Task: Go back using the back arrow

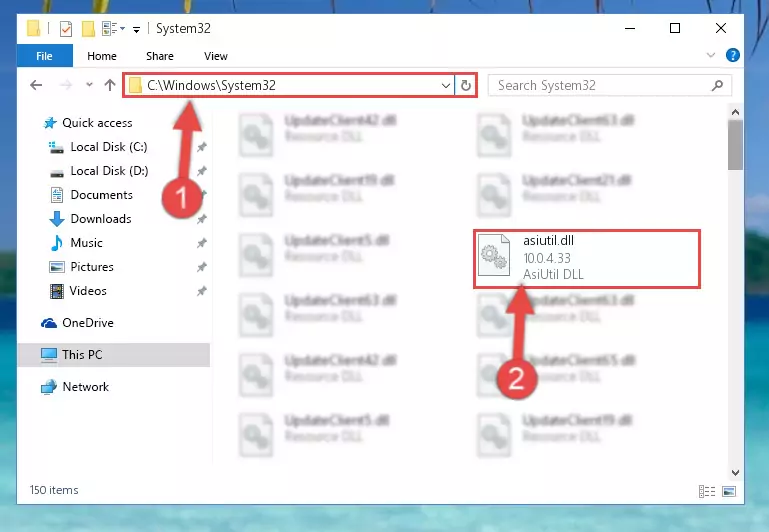Action: 36,85
